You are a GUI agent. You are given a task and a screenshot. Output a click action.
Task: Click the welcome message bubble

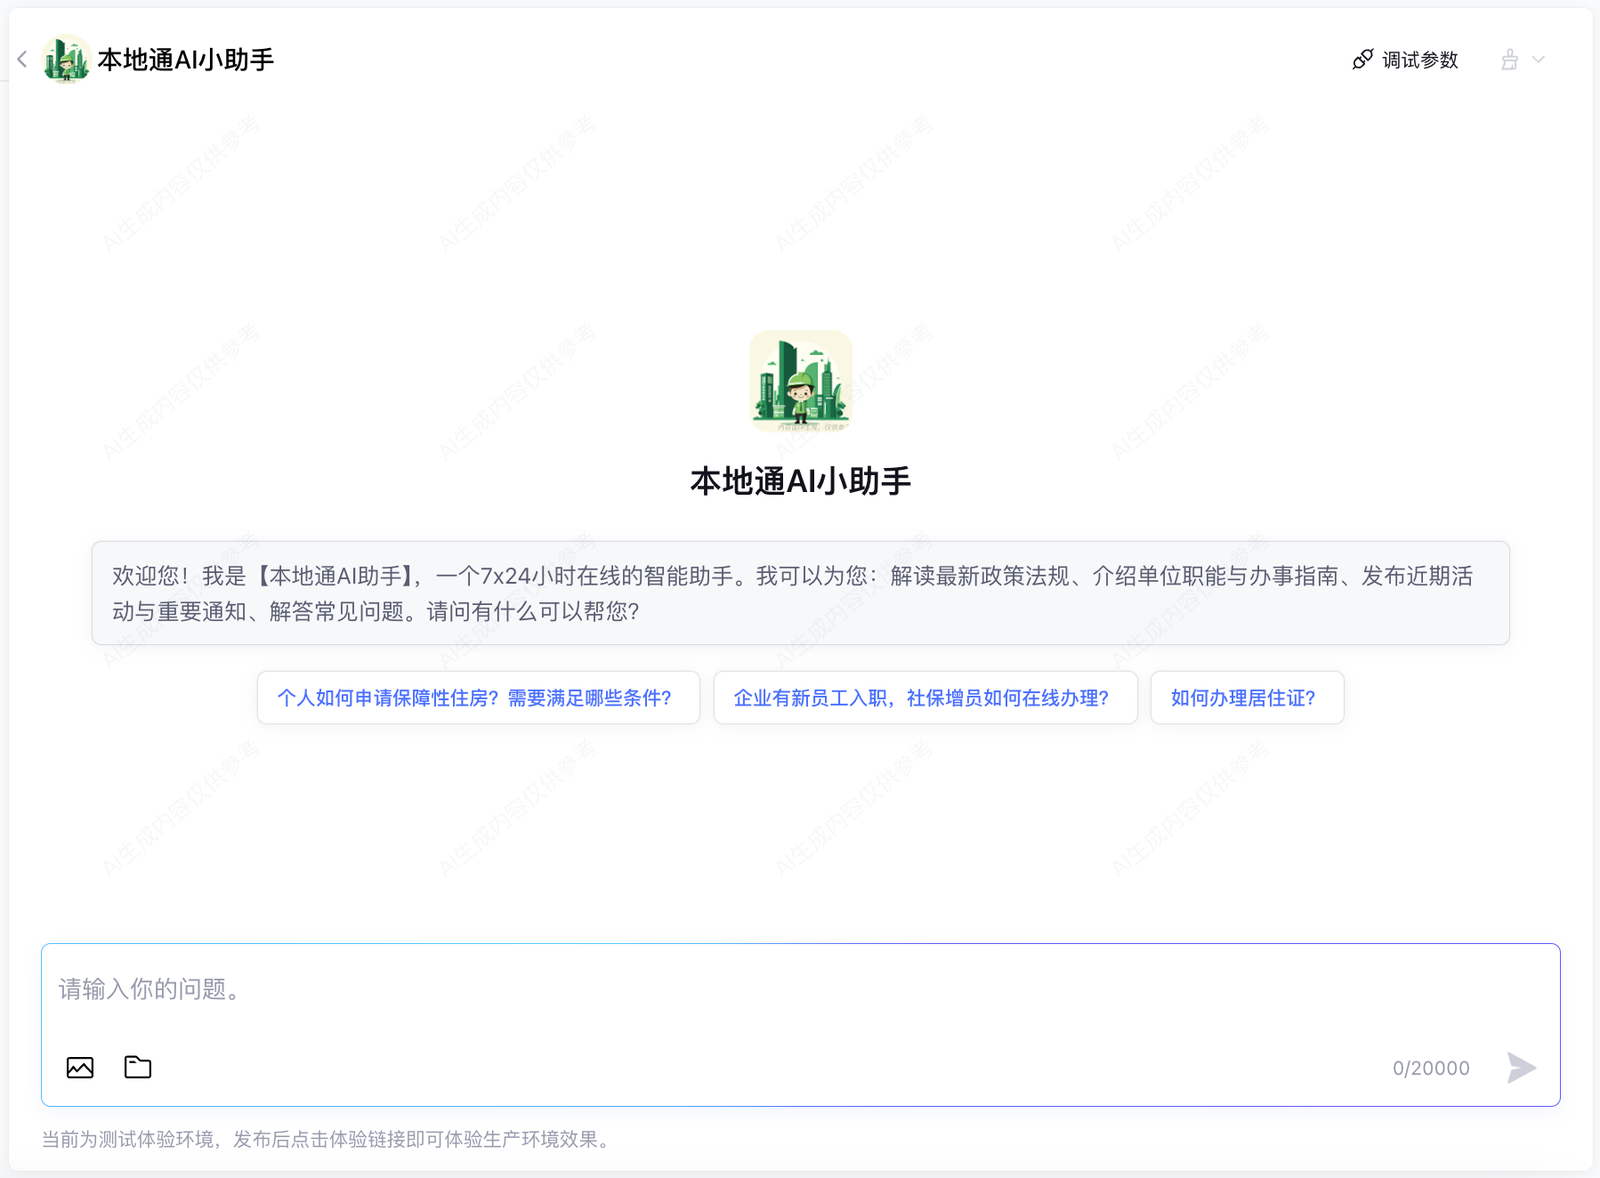(800, 593)
